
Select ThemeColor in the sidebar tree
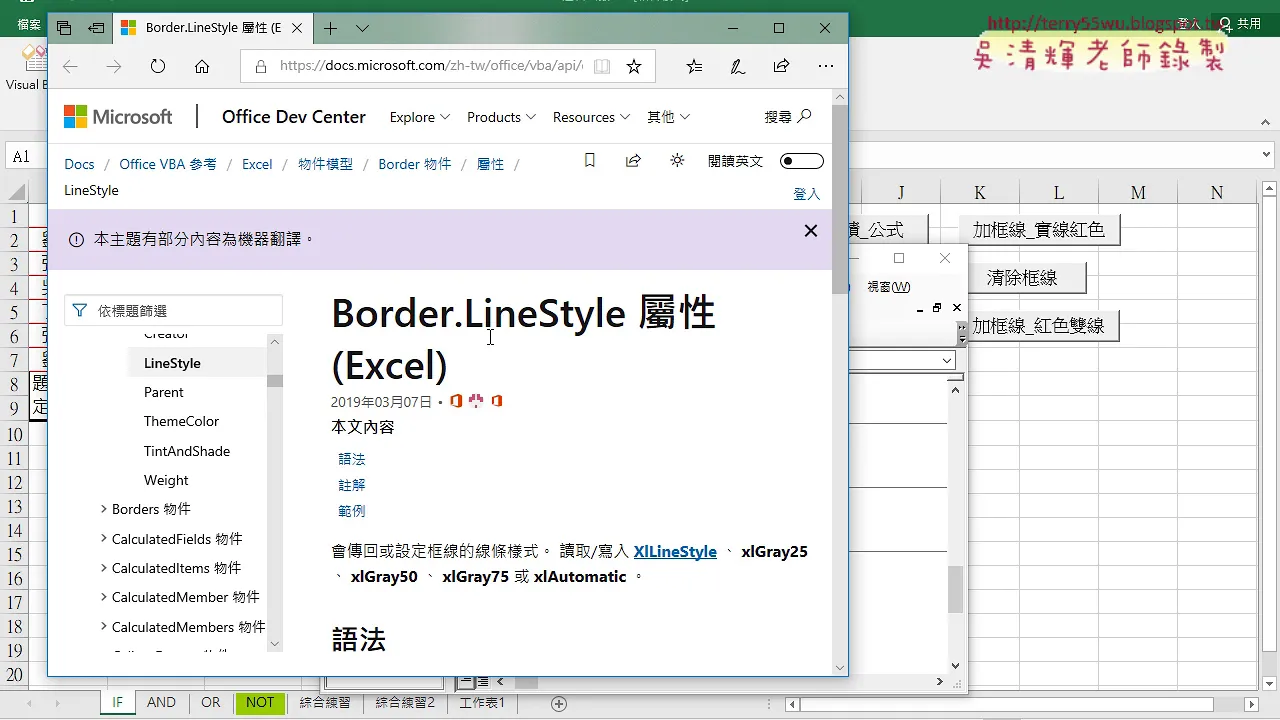click(181, 421)
